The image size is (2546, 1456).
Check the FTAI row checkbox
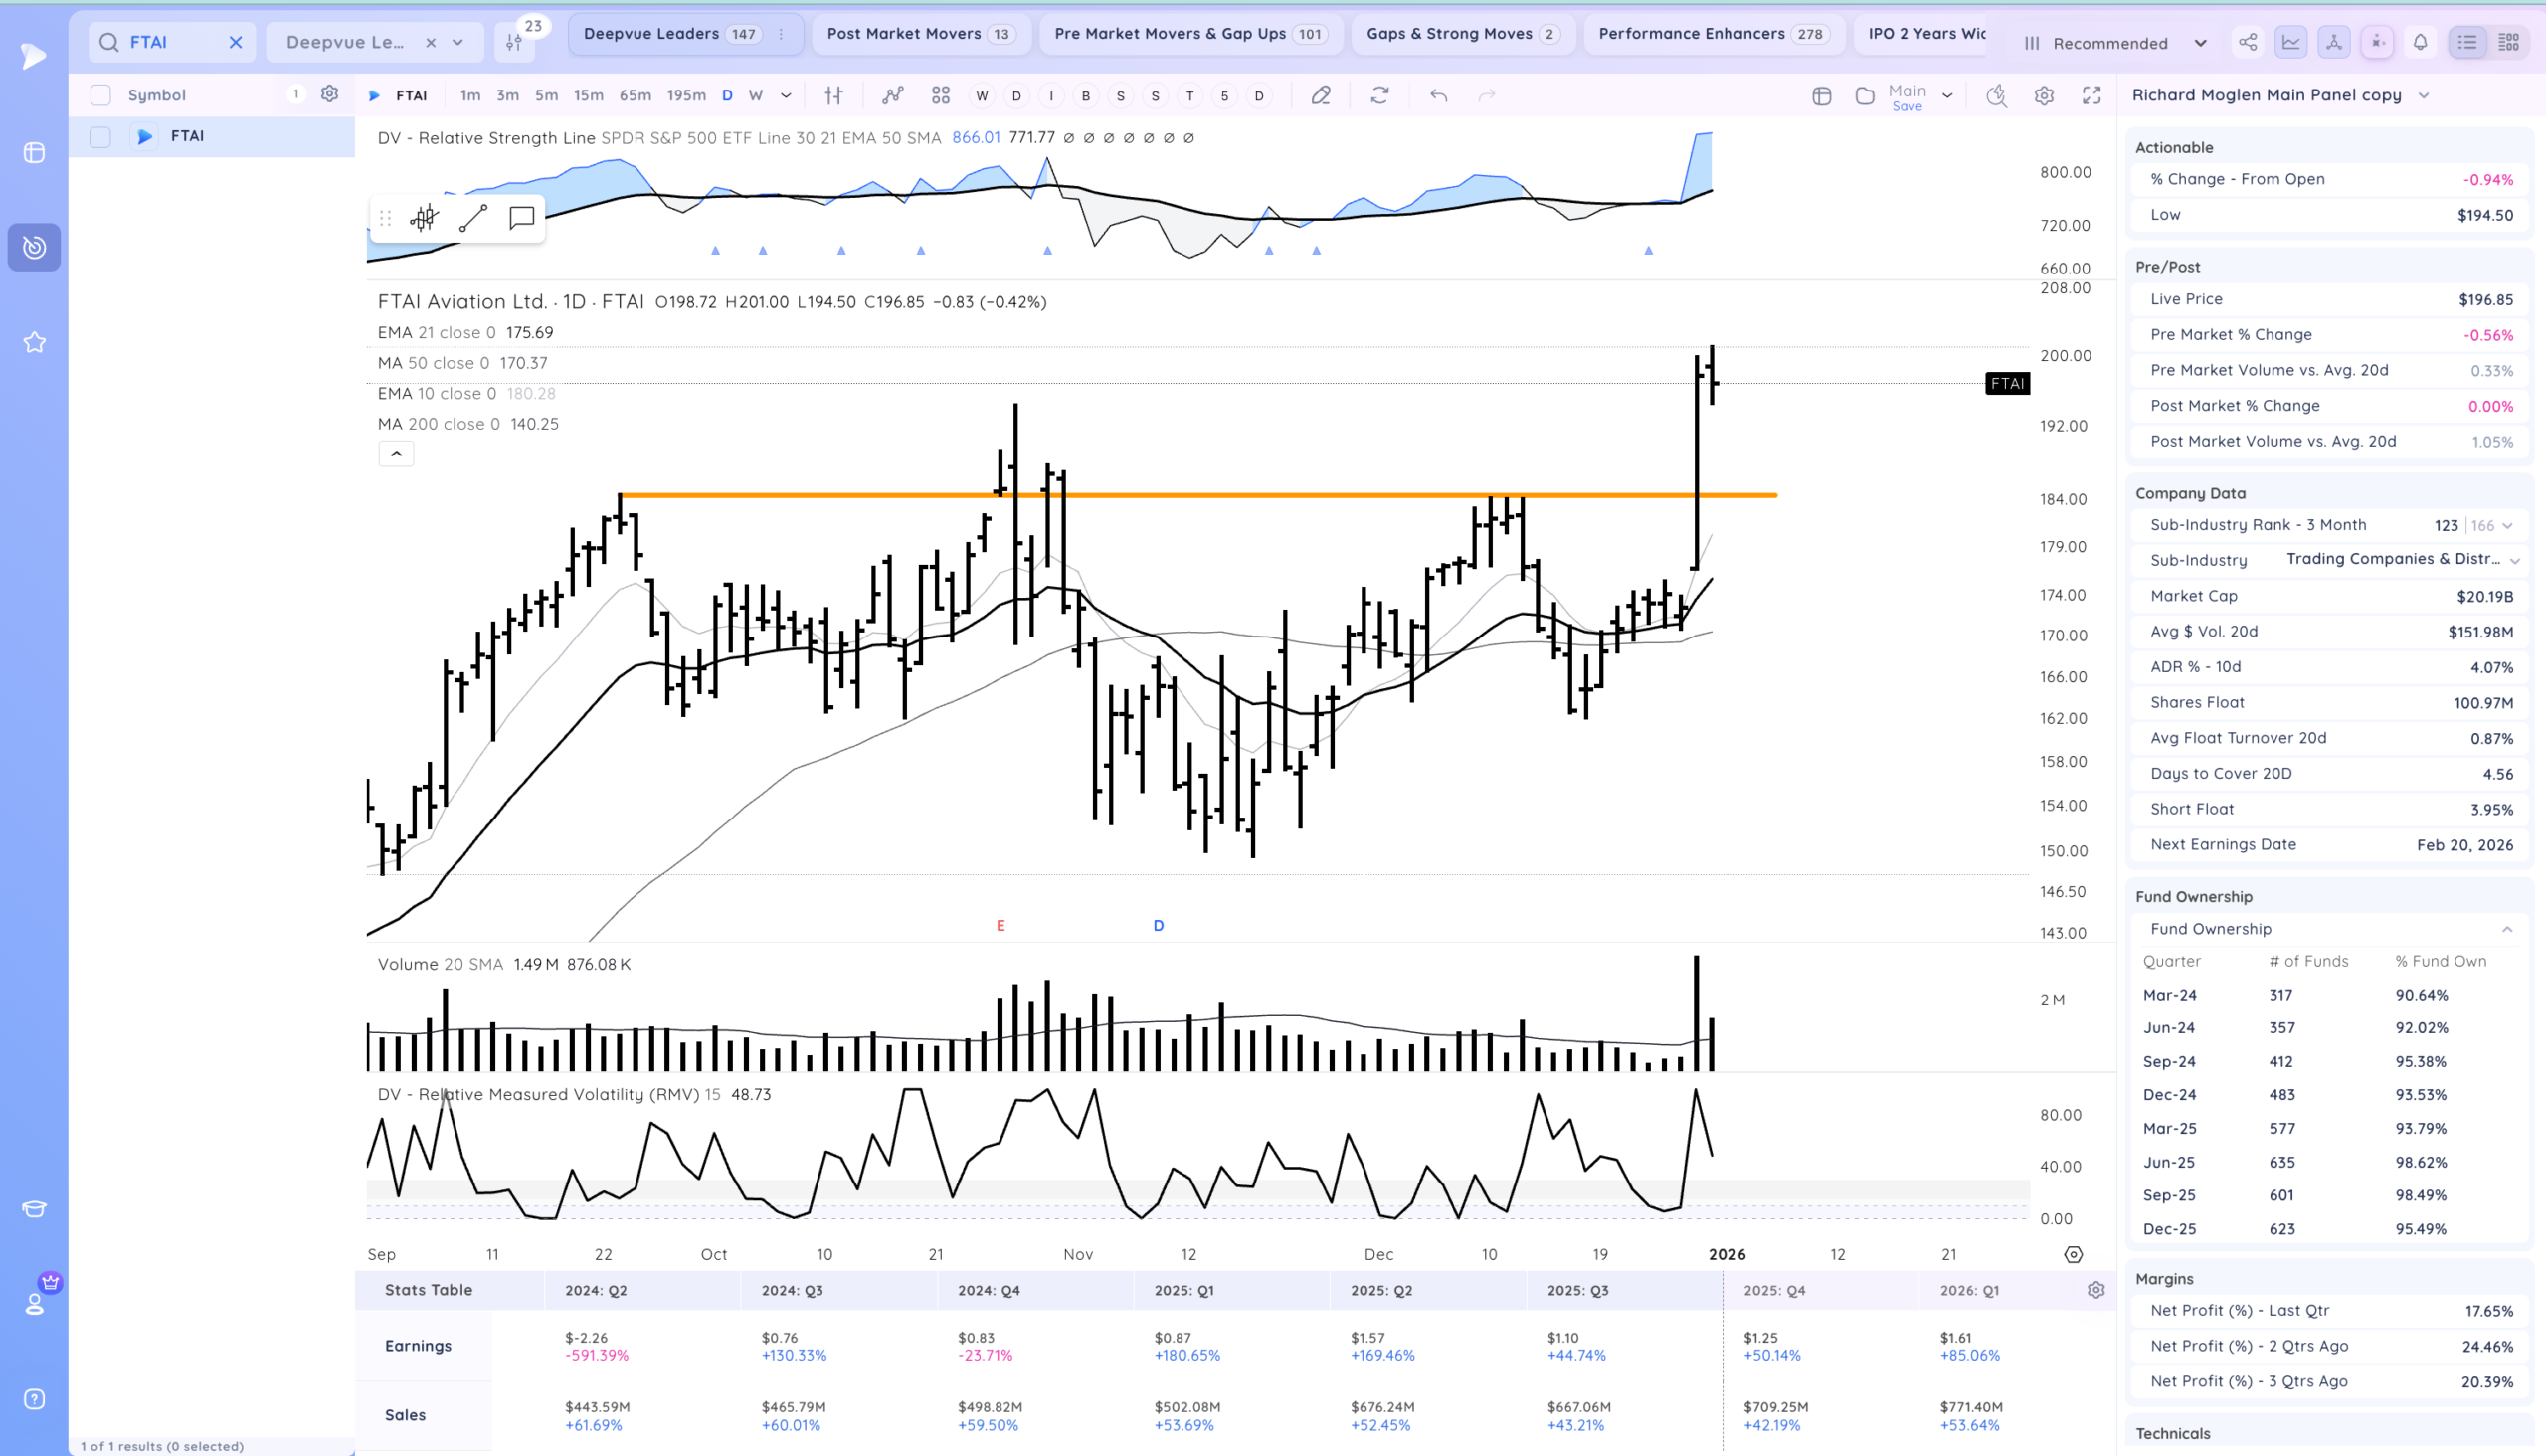tap(100, 137)
